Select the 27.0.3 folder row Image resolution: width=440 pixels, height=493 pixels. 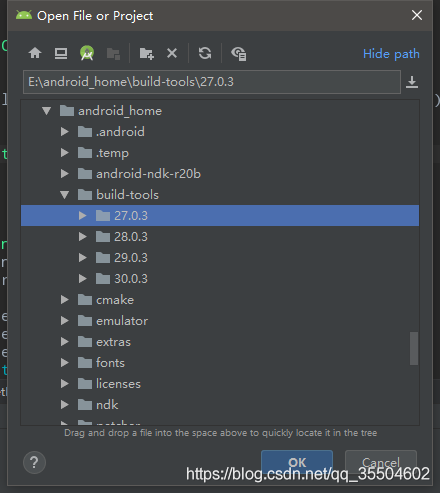(220, 216)
